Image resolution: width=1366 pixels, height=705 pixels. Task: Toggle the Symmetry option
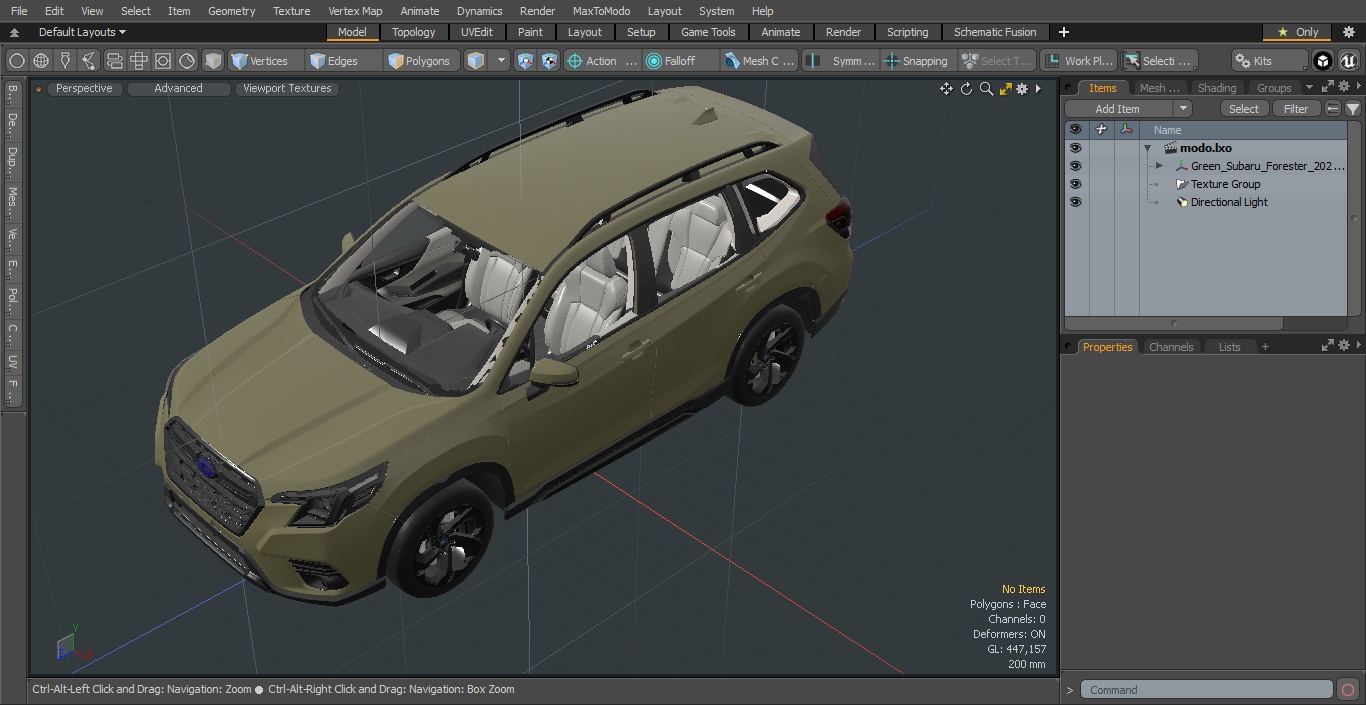click(x=843, y=61)
